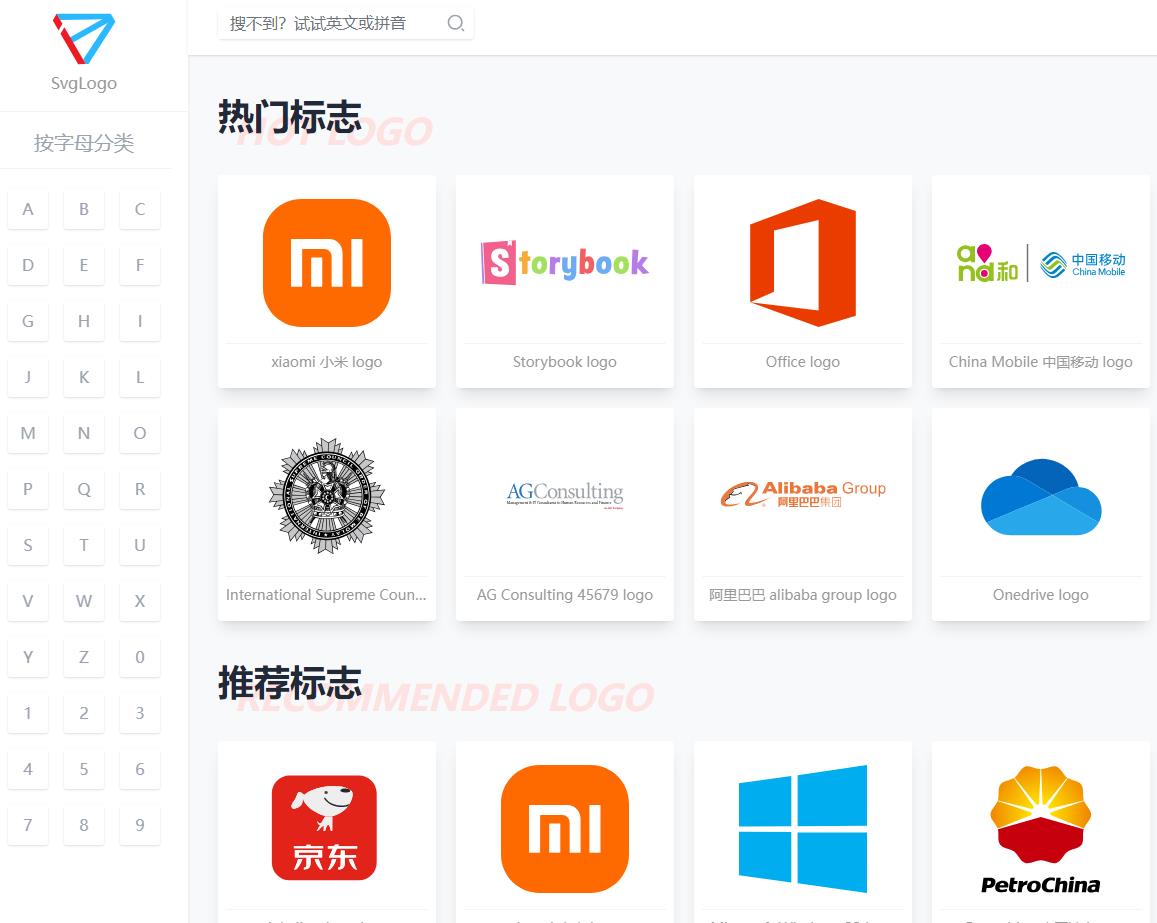Click the Onedrive logo text label
This screenshot has height=923, width=1157.
(1040, 595)
